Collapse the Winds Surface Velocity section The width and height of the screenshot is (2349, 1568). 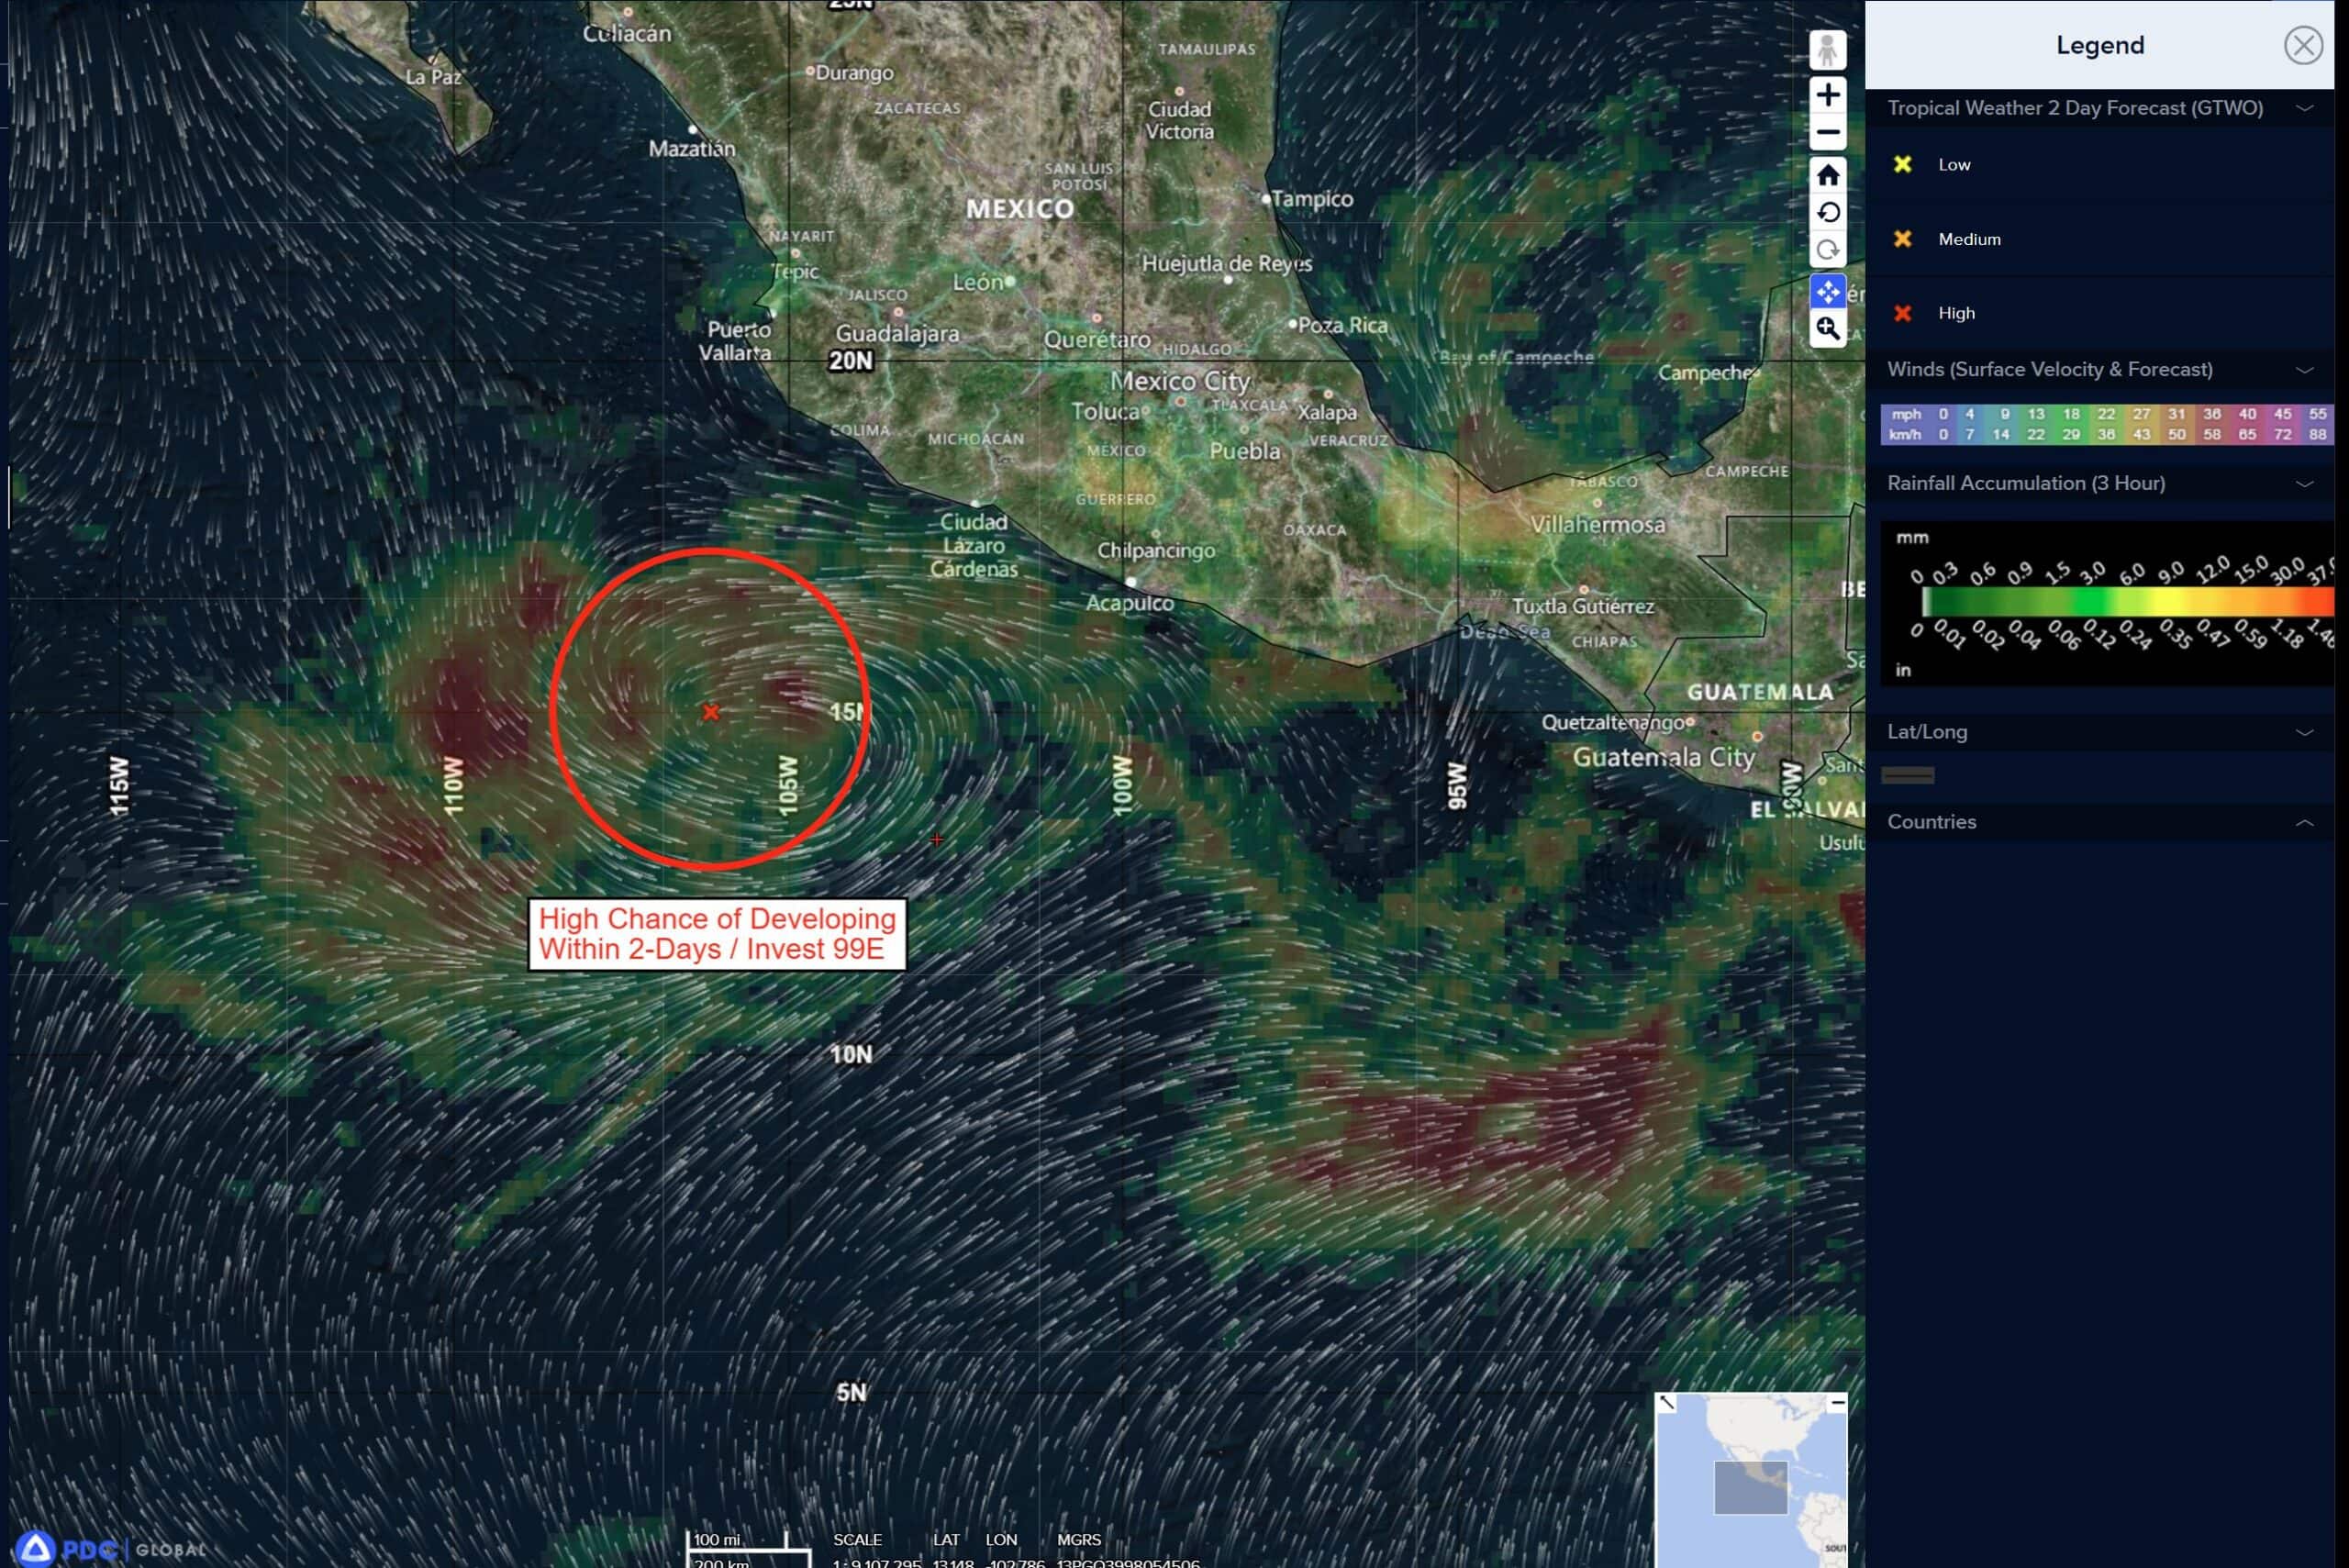tap(2304, 370)
